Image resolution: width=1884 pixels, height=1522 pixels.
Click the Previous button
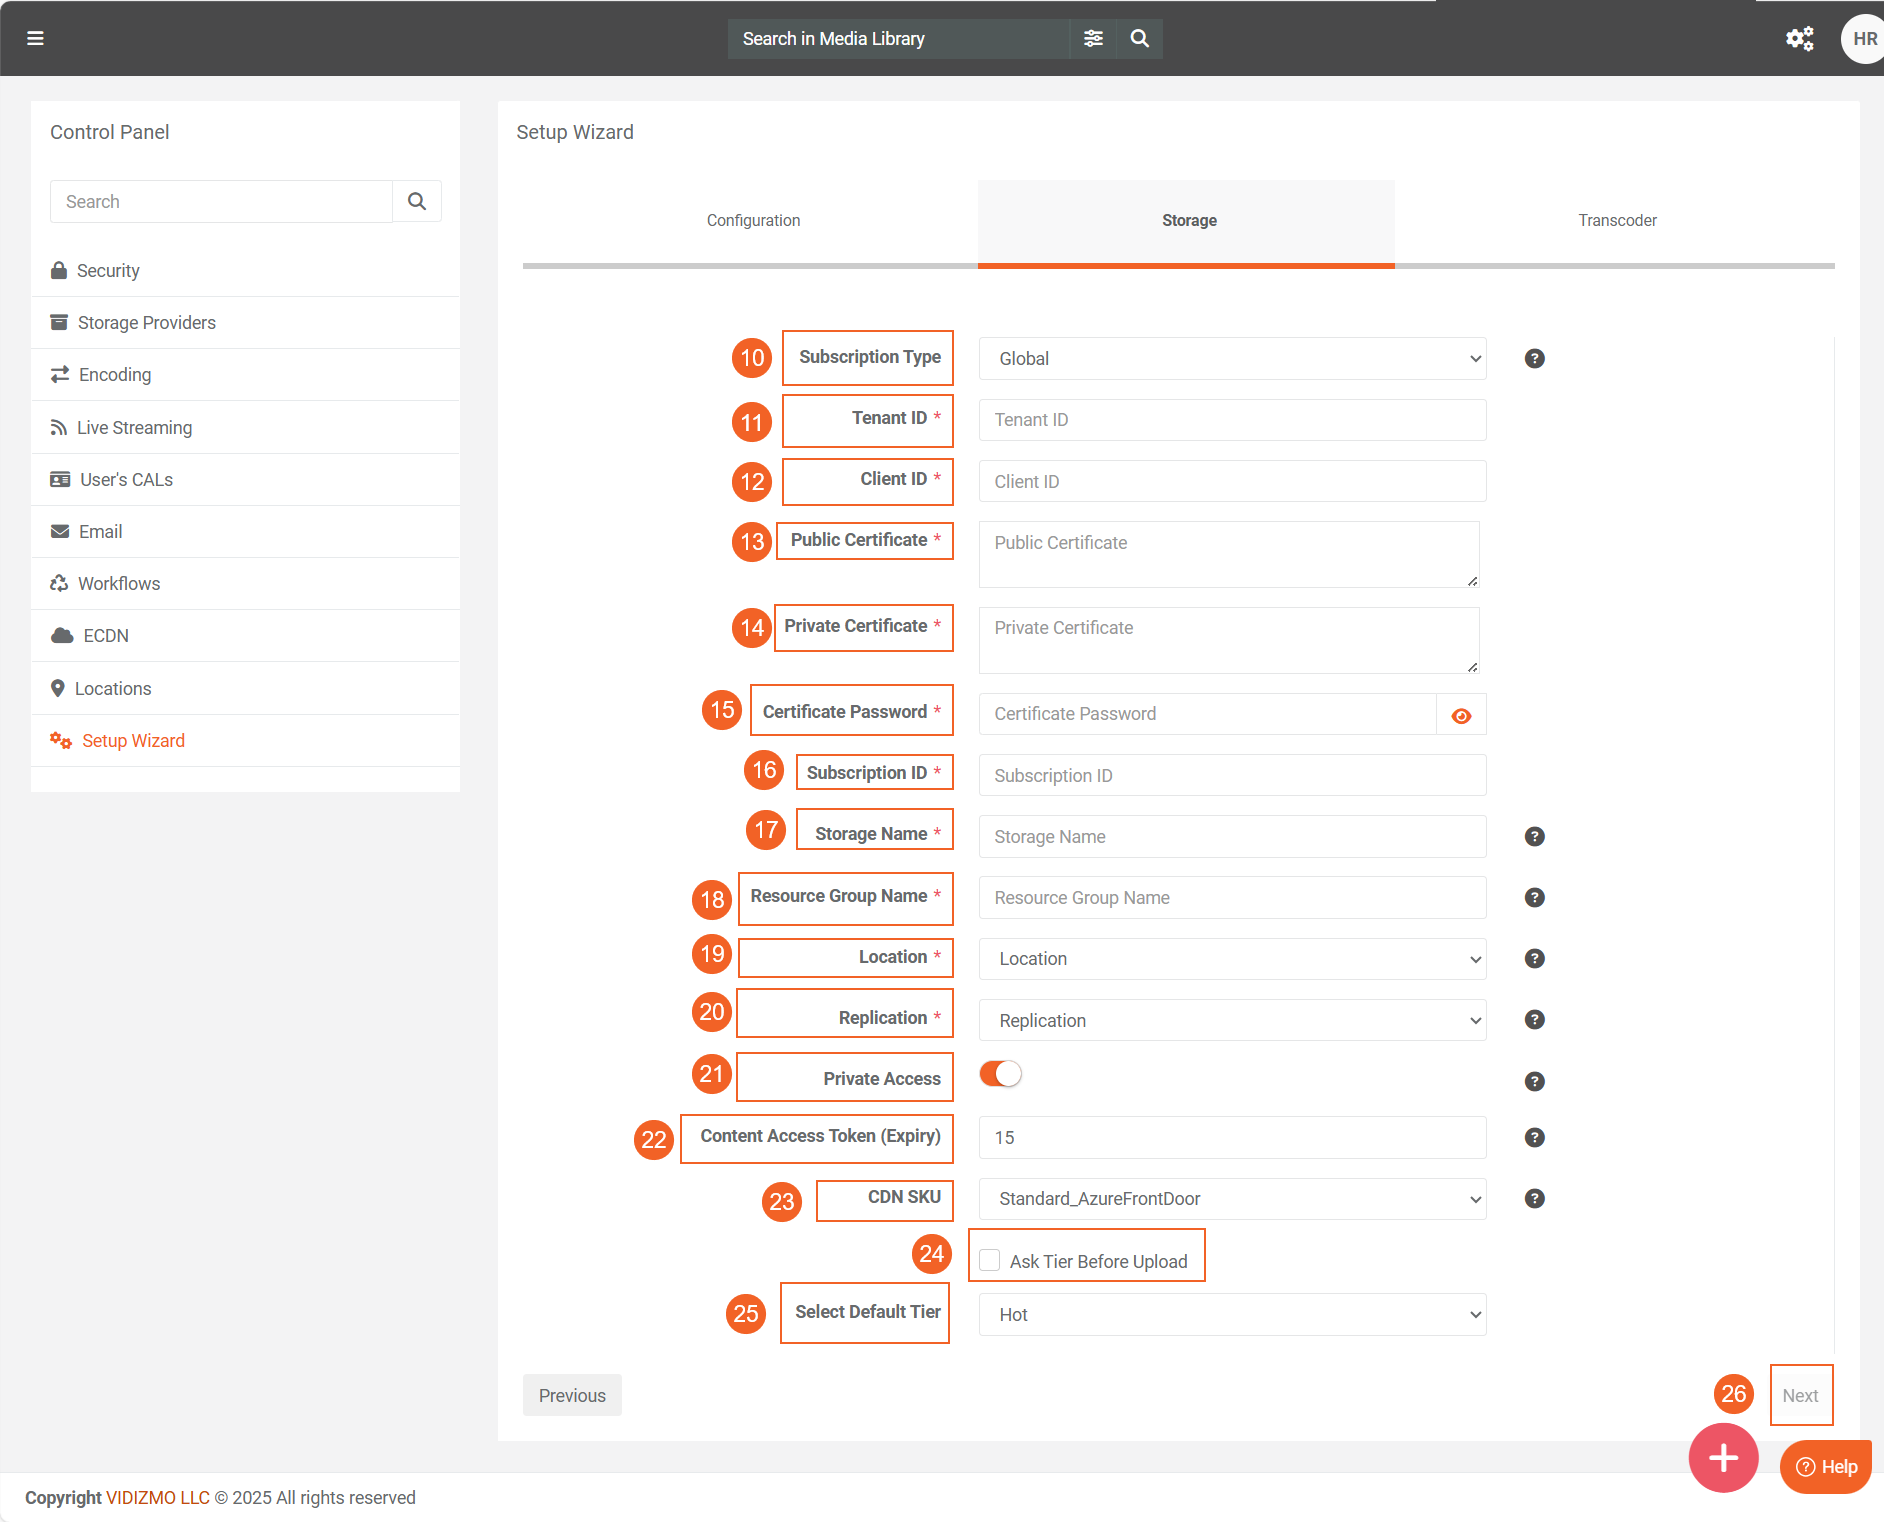coord(572,1395)
